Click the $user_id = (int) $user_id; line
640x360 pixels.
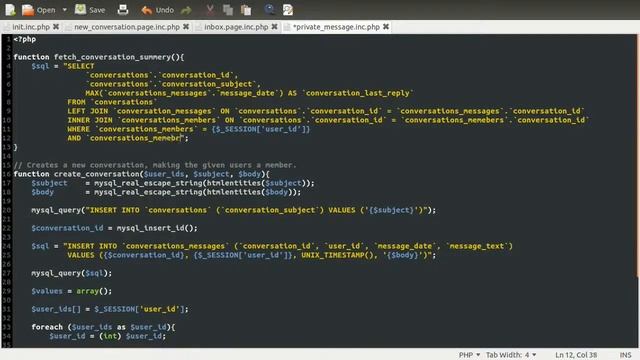pos(108,336)
